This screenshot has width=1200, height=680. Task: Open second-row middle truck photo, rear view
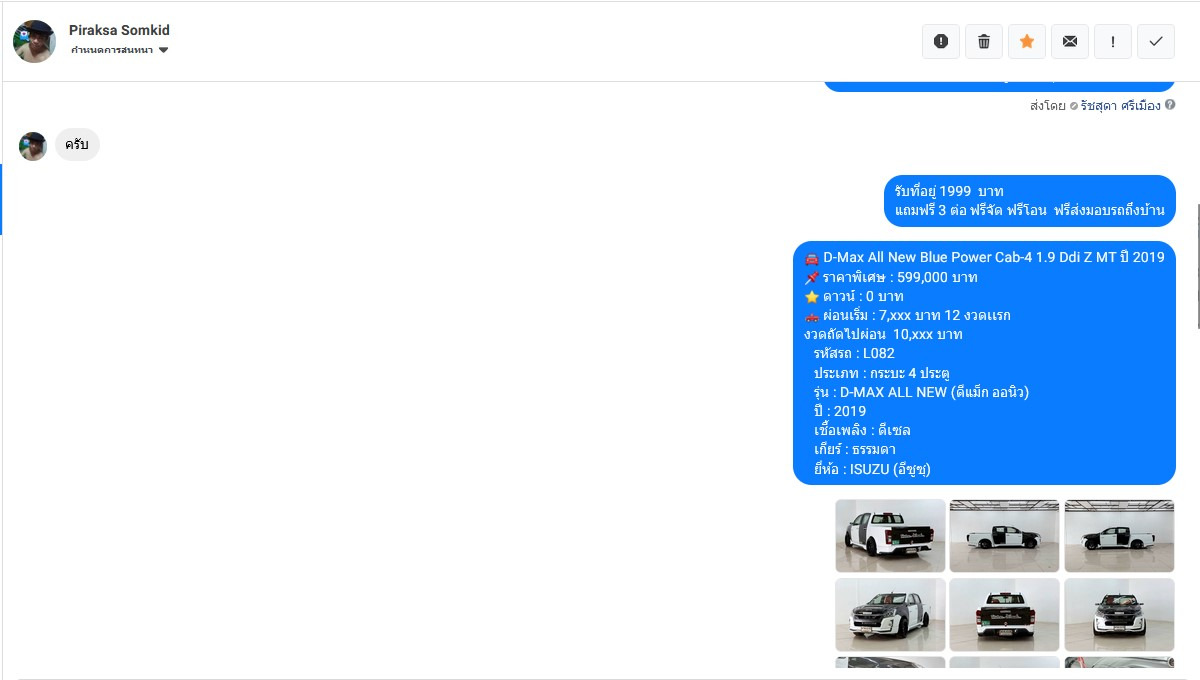(x=1004, y=615)
